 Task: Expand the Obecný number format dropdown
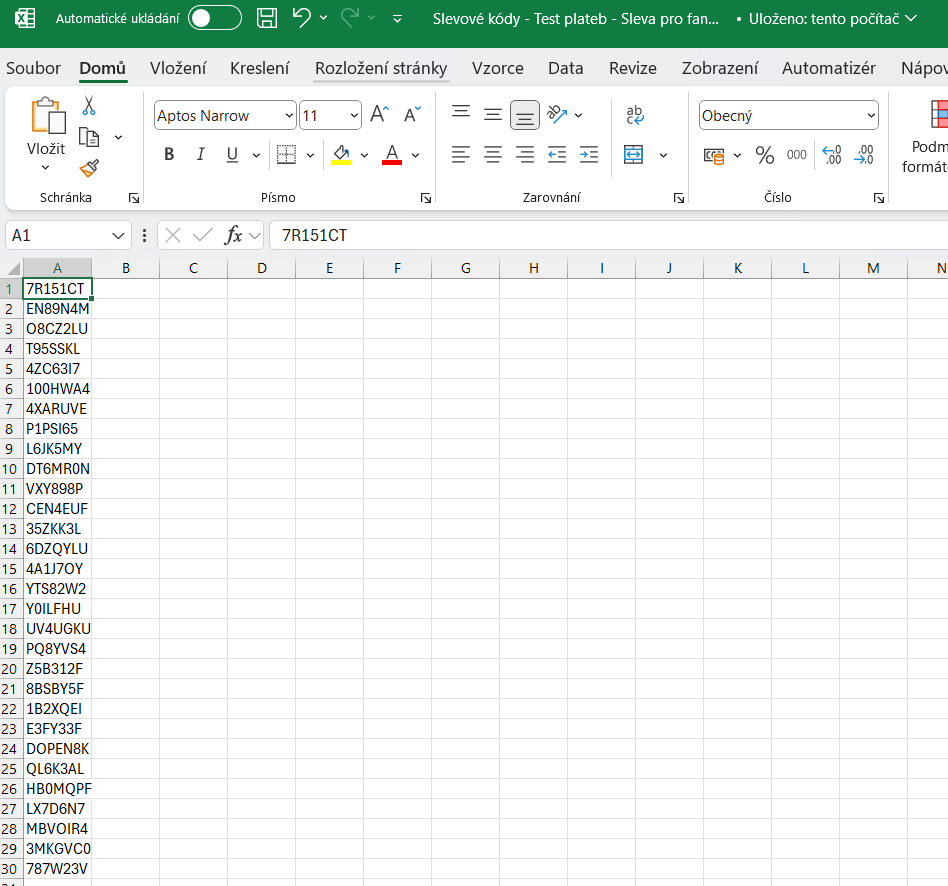tap(870, 116)
